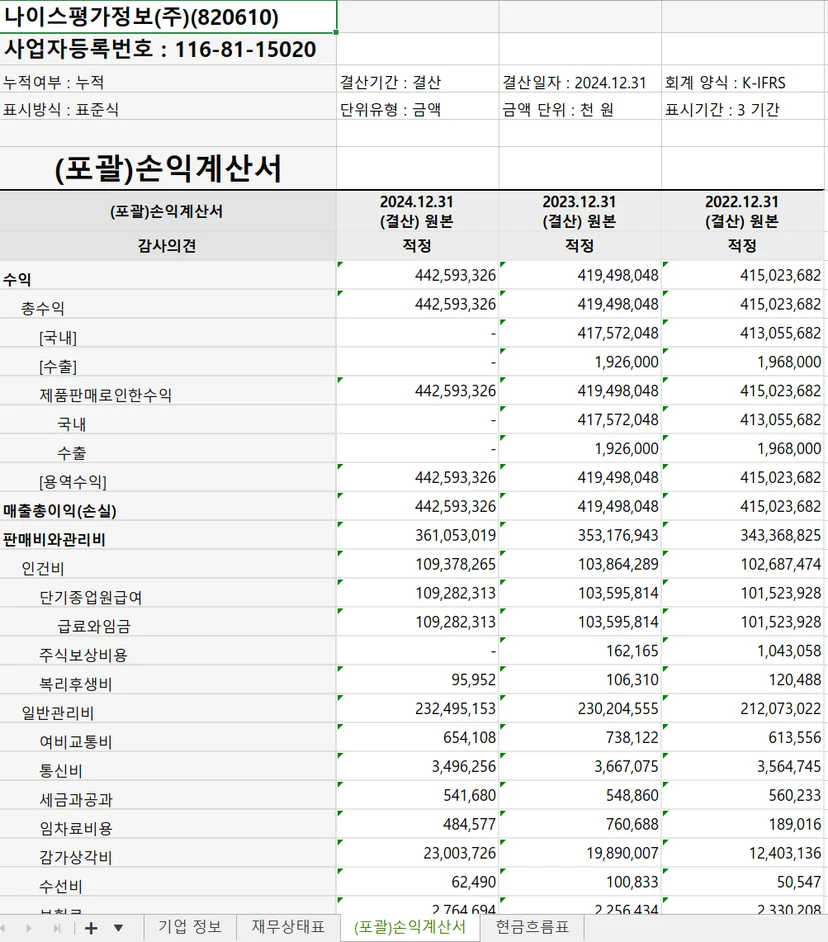828x942 pixels.
Task: Select the 감사의견 row label
Action: tap(168, 246)
